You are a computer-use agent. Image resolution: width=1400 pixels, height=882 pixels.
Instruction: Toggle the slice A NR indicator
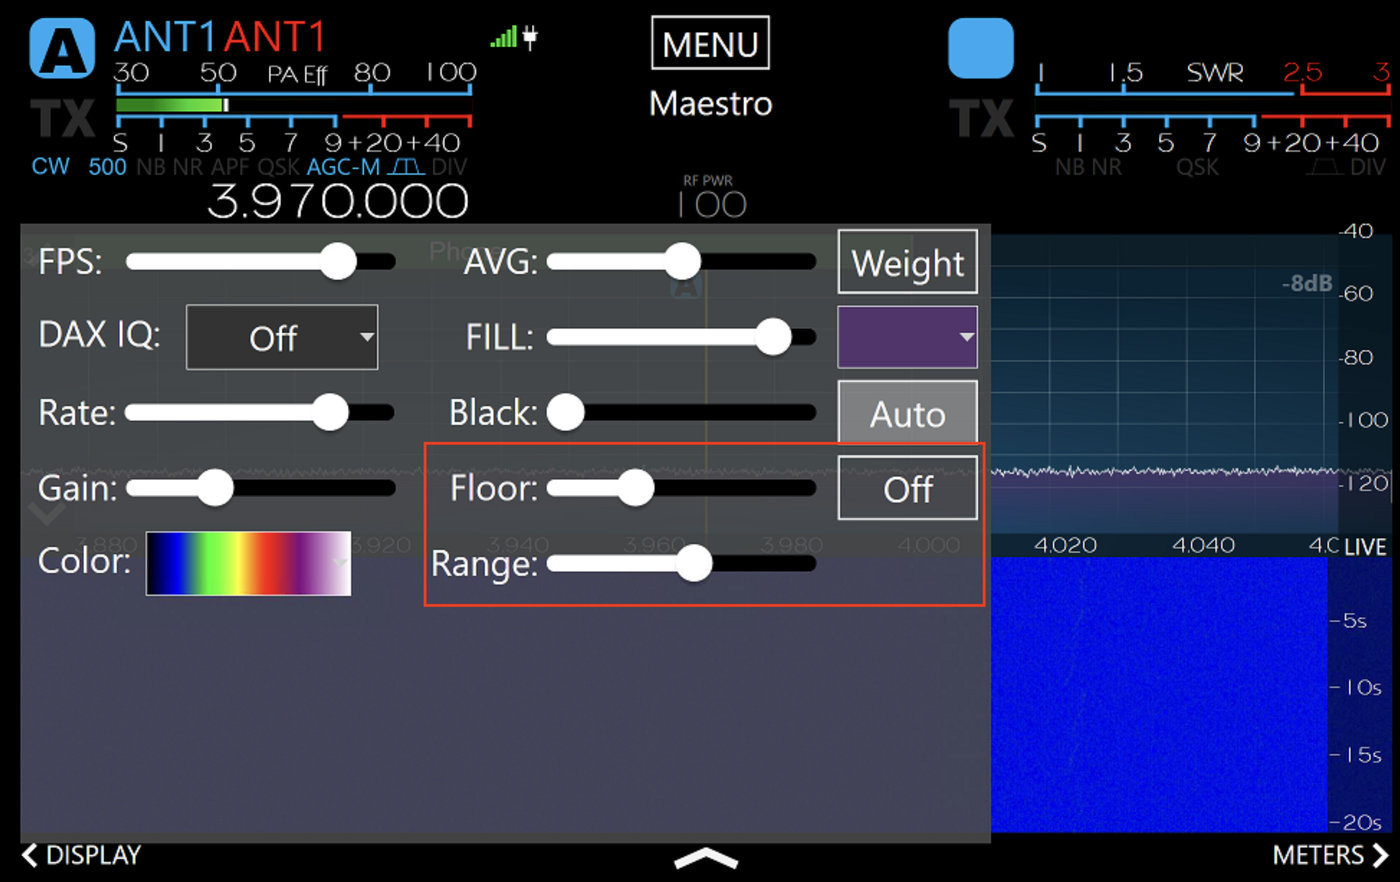coord(187,167)
